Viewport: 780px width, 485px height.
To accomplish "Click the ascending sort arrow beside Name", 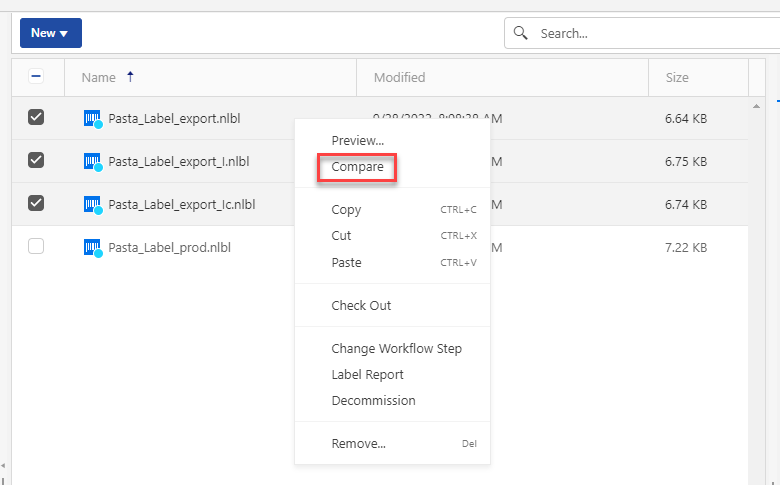I will pos(130,77).
